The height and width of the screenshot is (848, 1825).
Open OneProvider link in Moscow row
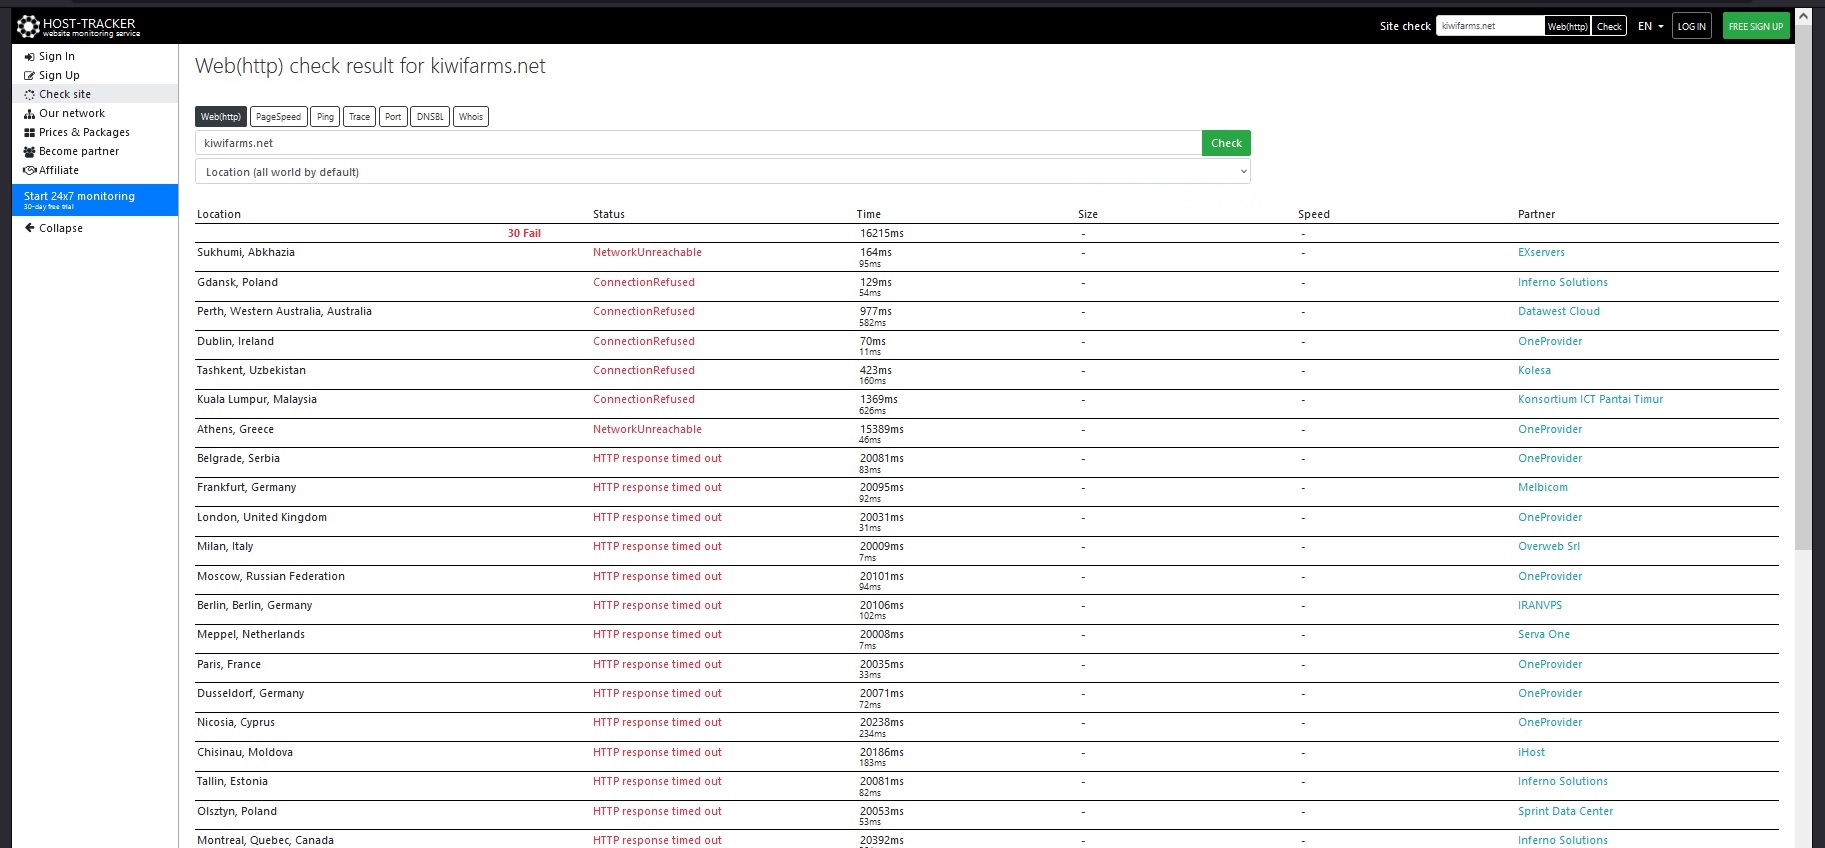pos(1550,577)
